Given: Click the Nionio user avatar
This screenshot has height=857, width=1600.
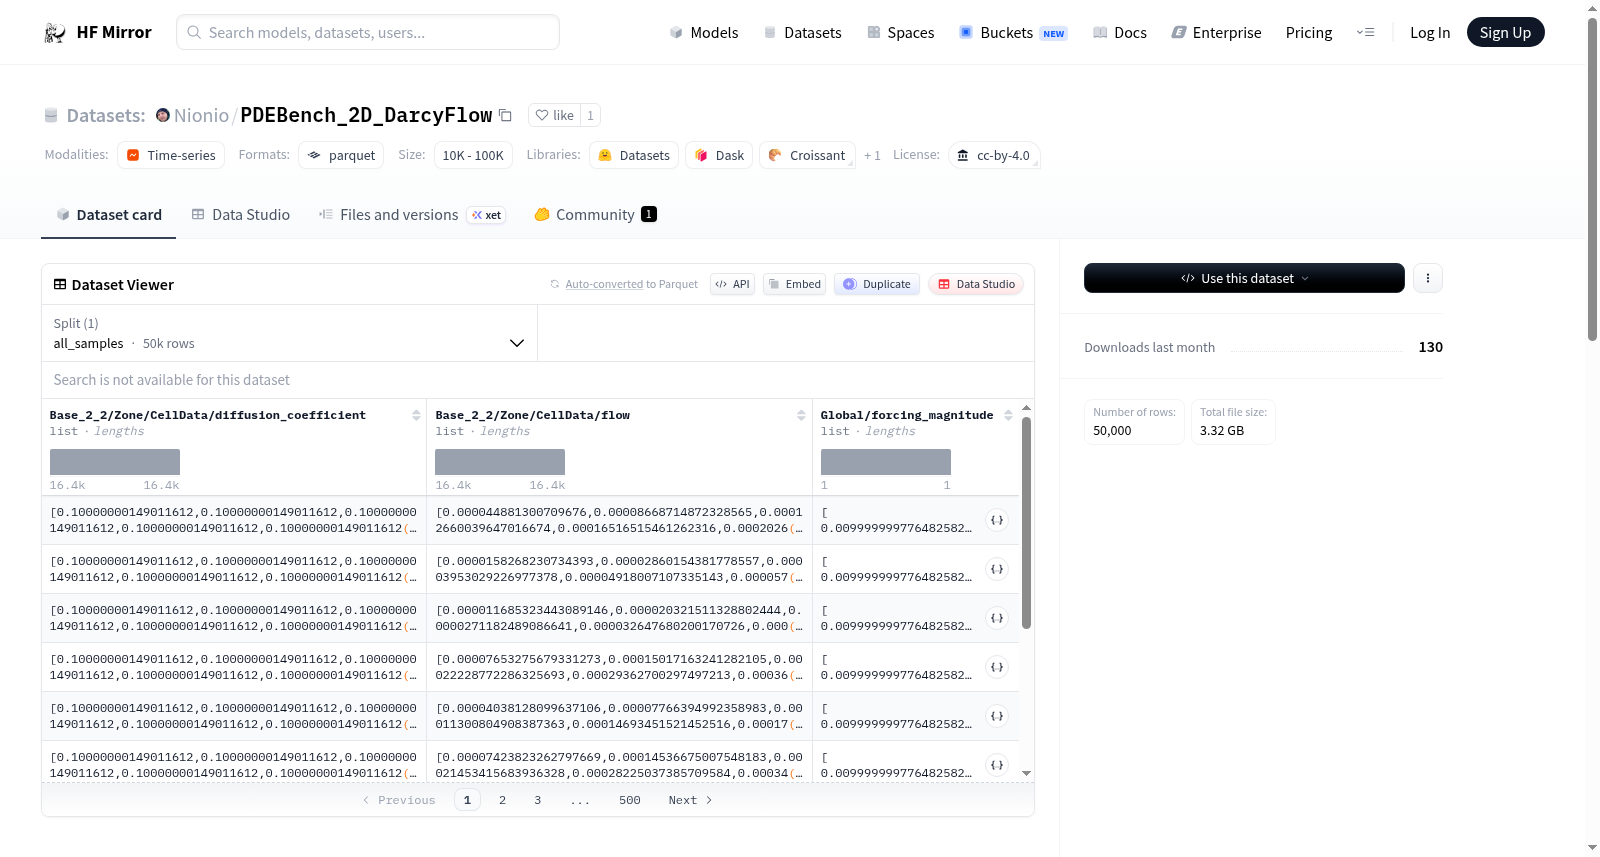Looking at the screenshot, I should [163, 115].
